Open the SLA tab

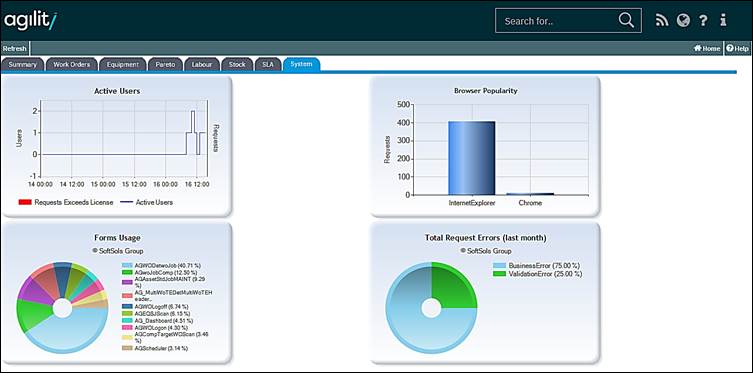pos(268,64)
